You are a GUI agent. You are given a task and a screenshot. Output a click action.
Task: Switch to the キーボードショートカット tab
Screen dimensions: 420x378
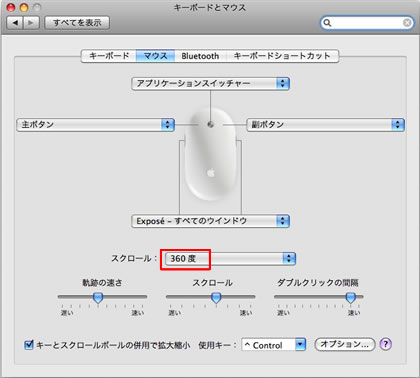click(x=282, y=56)
